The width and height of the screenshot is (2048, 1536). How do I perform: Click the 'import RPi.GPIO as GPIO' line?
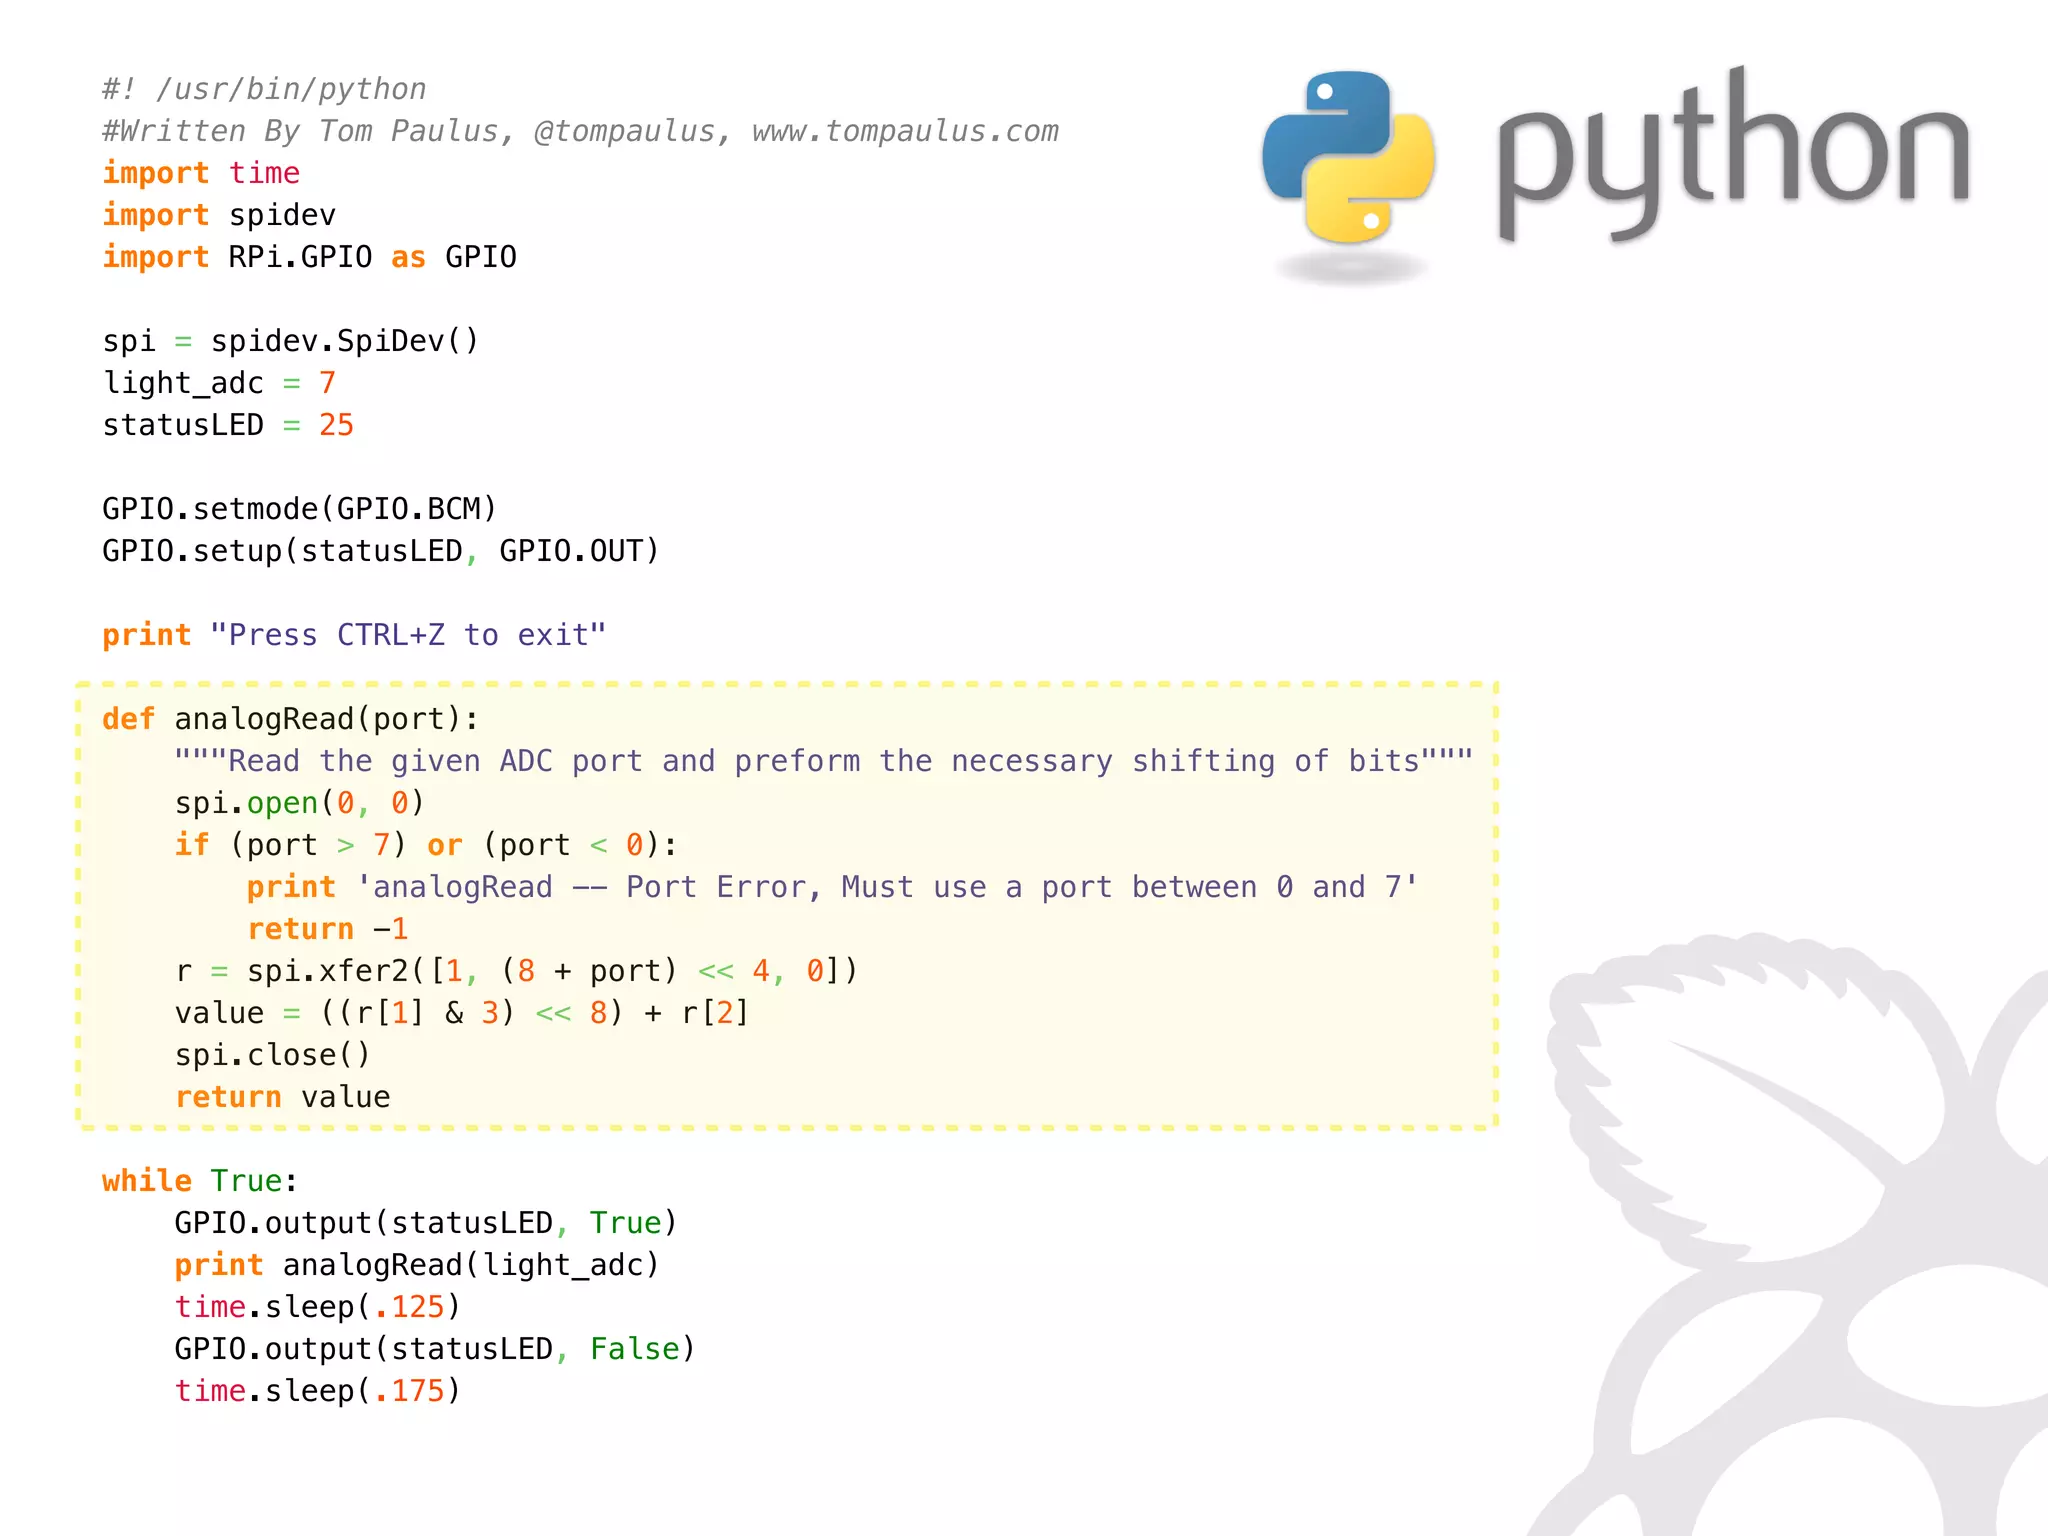coord(309,257)
